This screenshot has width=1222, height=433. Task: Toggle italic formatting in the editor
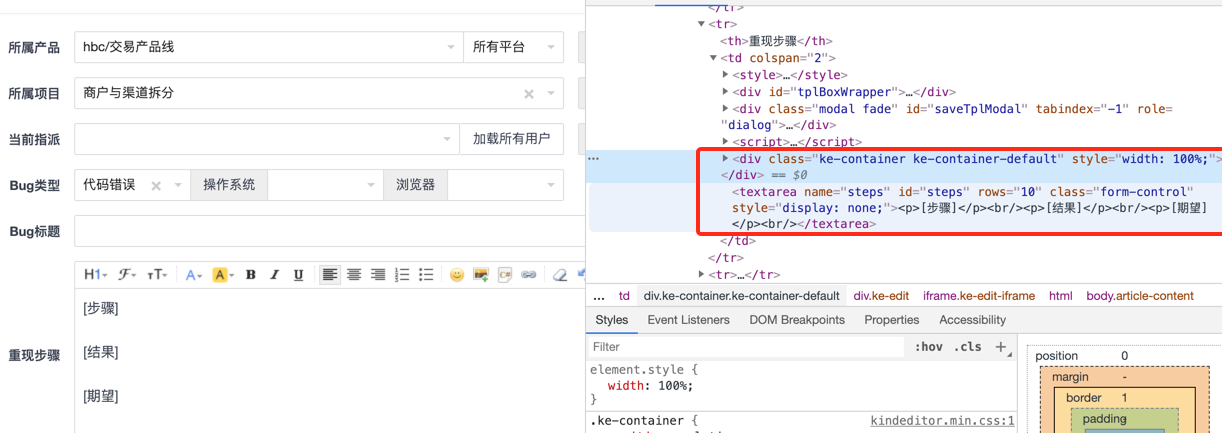click(274, 275)
